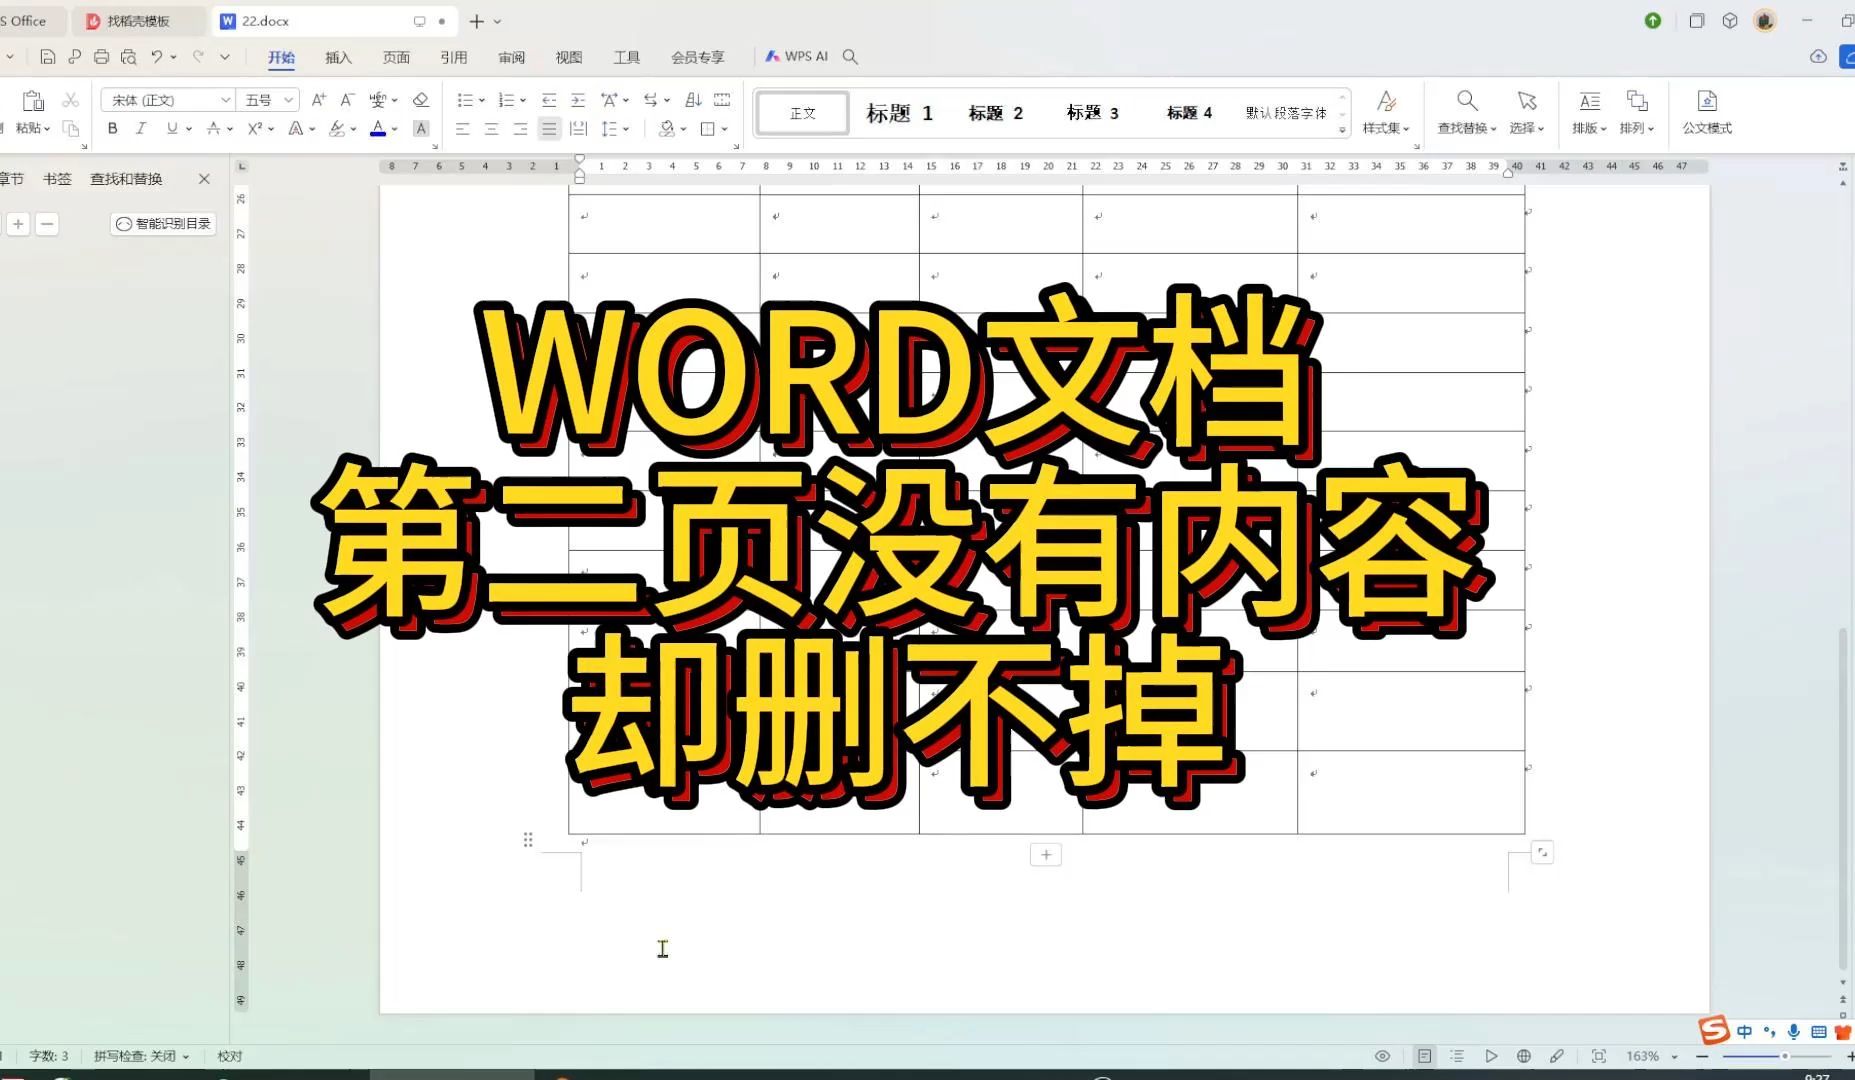
Task: Apply bold formatting to text
Action: pyautogui.click(x=112, y=128)
